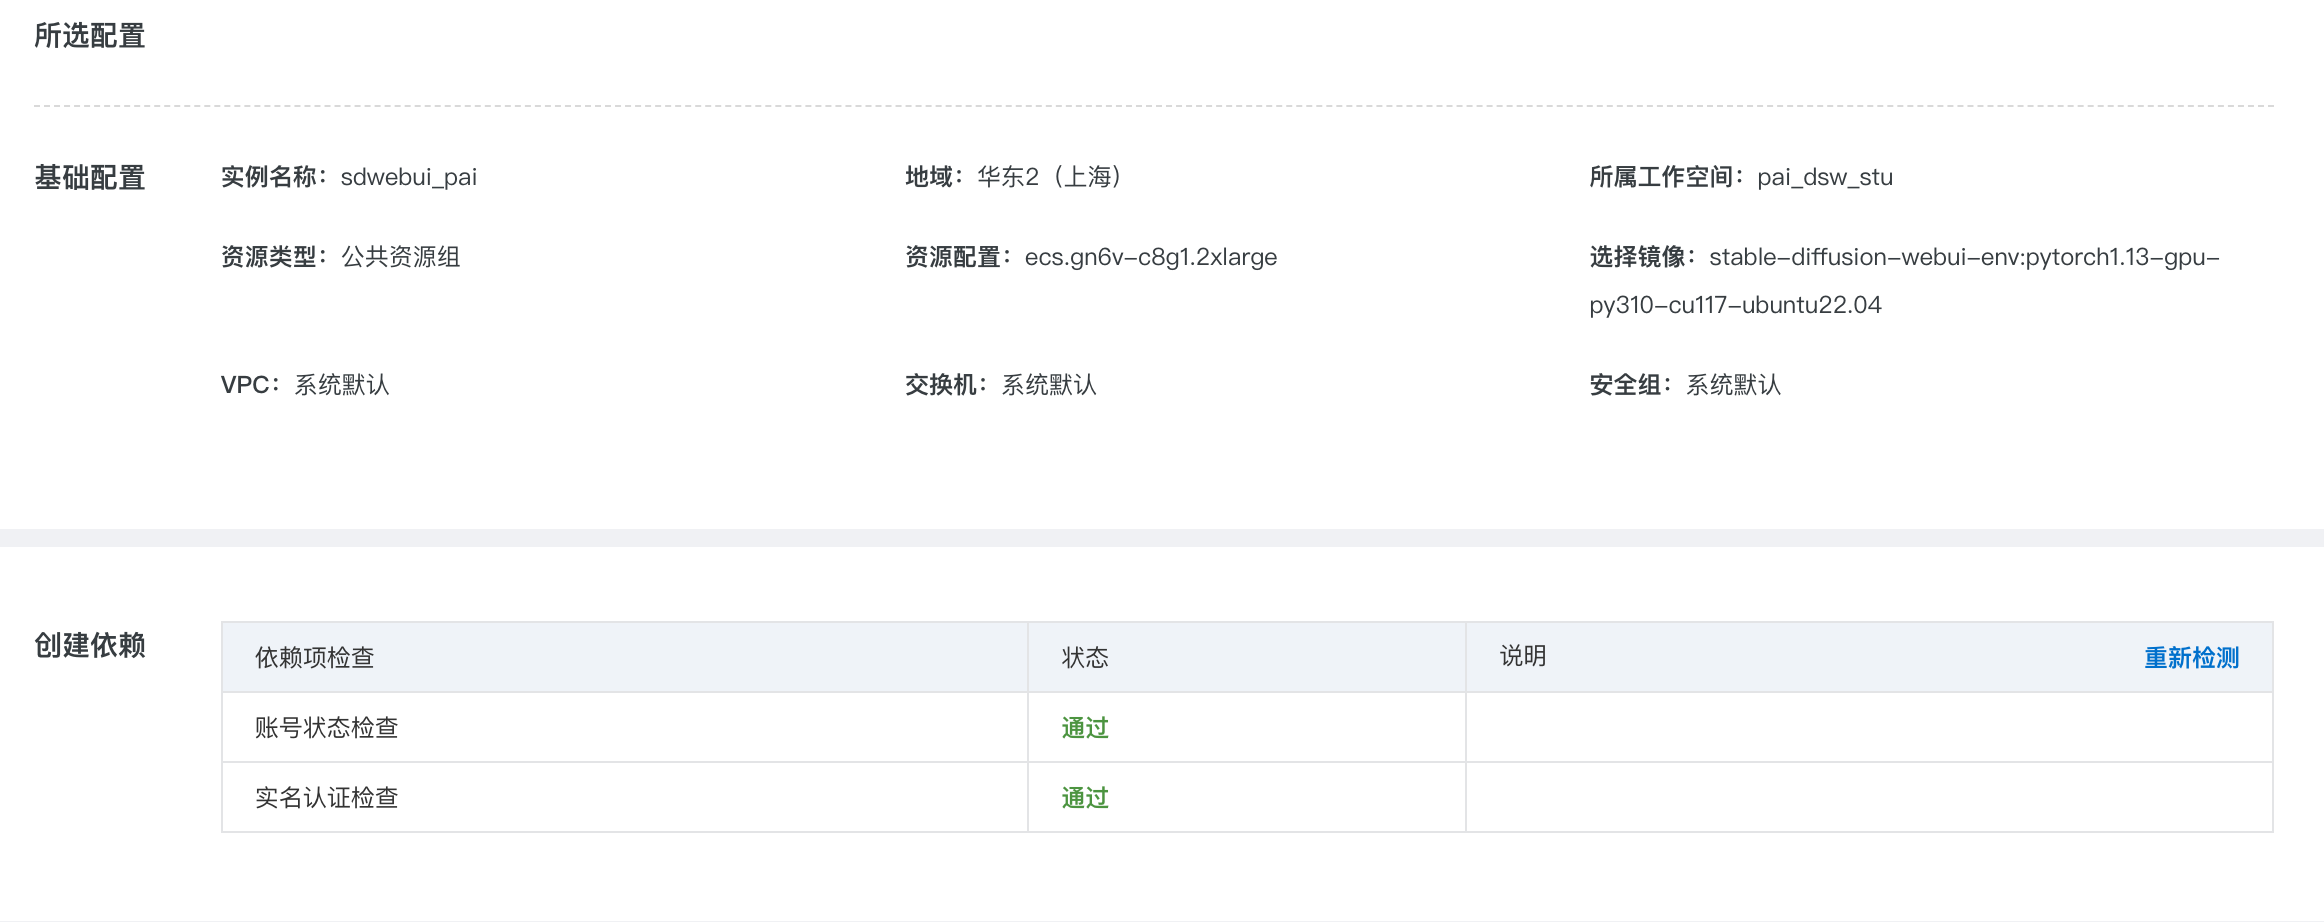2324x922 pixels.
Task: Select resource spec ecs.gn6v-c8g1.2xlarge
Action: pyautogui.click(x=1151, y=257)
